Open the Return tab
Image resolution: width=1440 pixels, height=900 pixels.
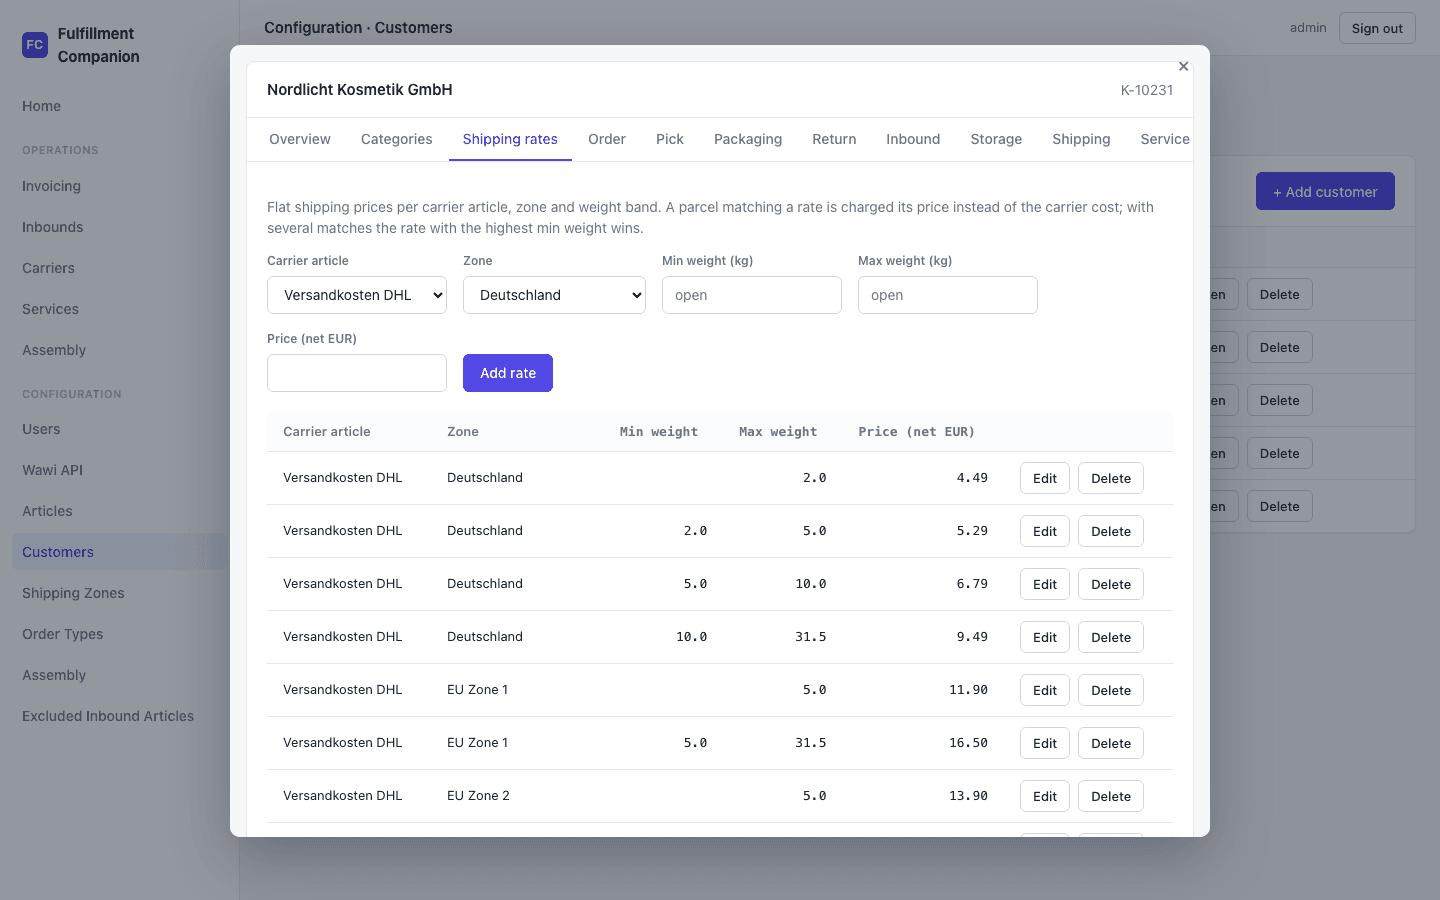[834, 139]
